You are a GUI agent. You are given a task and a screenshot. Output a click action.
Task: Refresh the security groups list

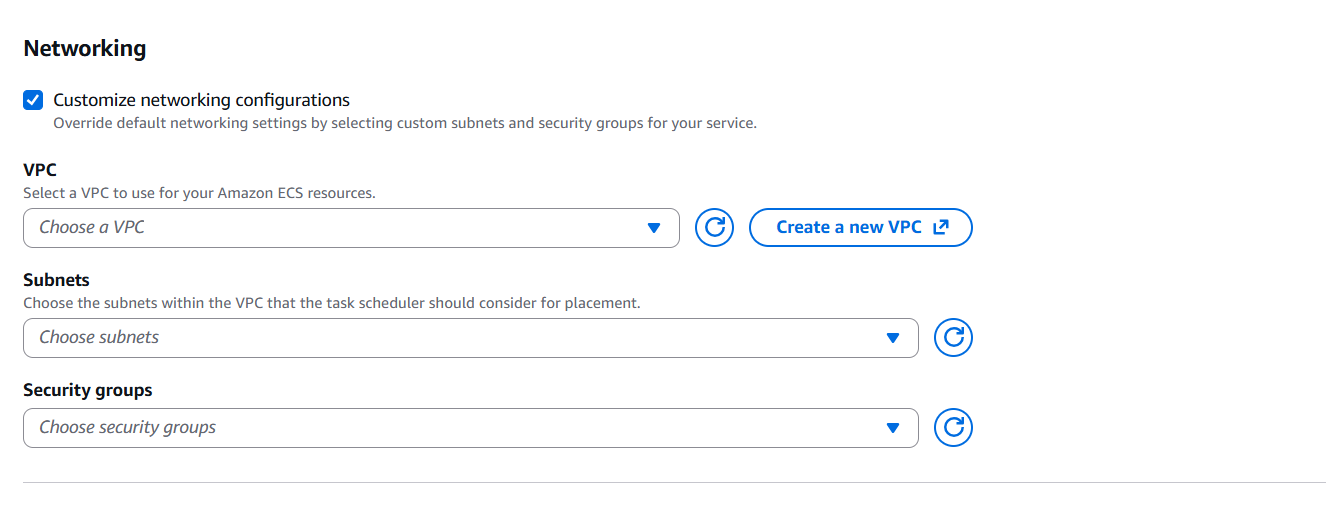tap(953, 428)
